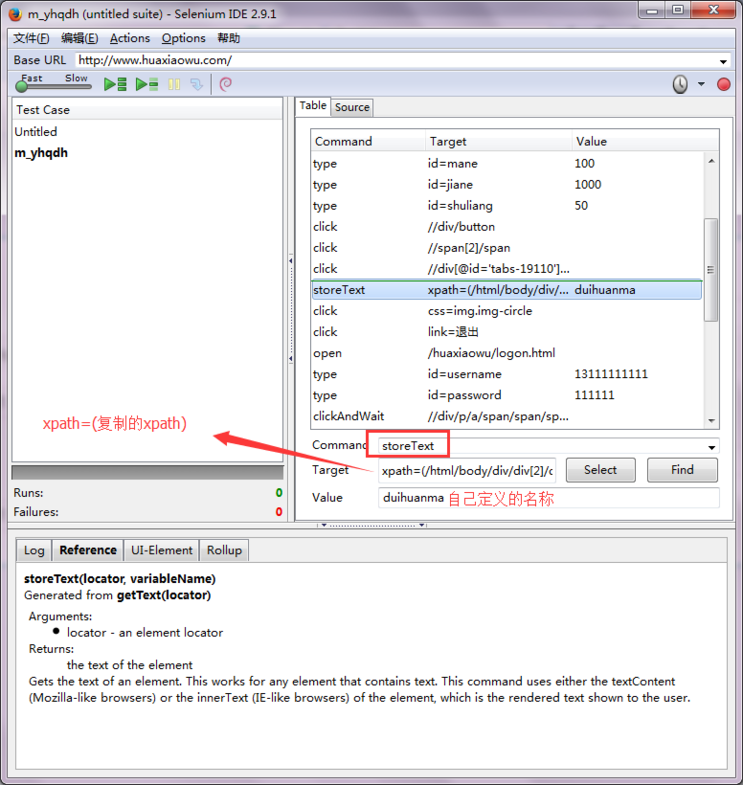743x785 pixels.
Task: Switch to the Log tab
Action: pyautogui.click(x=34, y=550)
